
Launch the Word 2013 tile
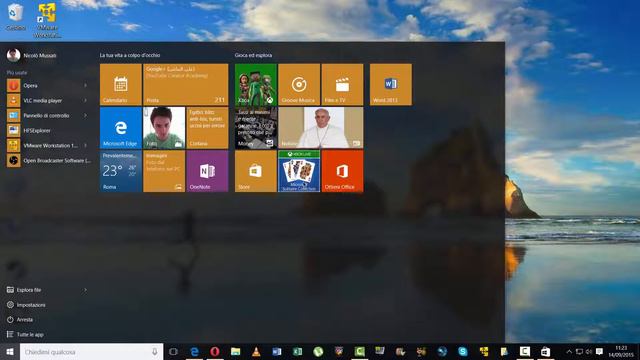pyautogui.click(x=391, y=84)
